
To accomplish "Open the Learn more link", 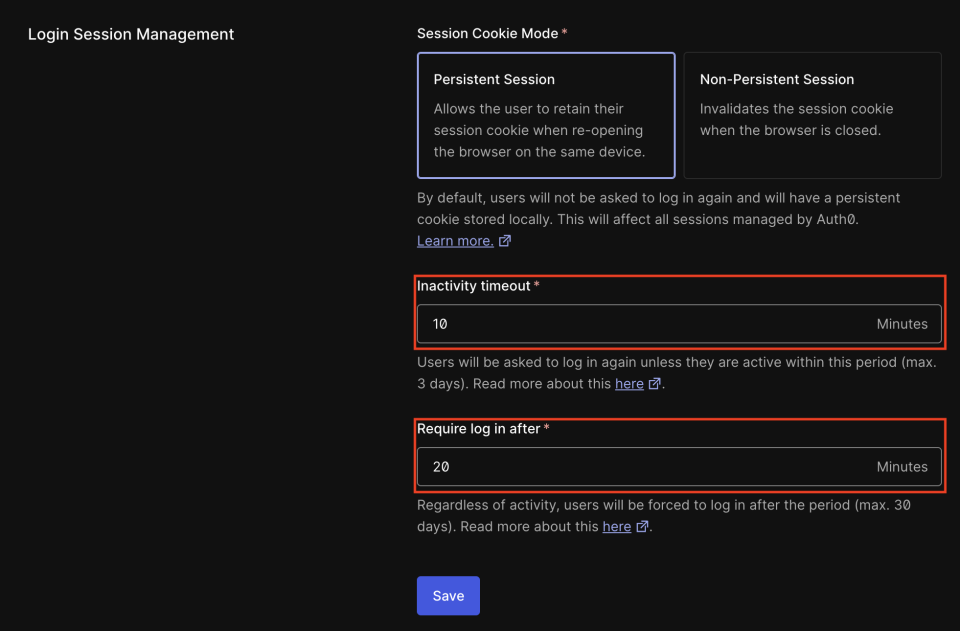I will [x=456, y=240].
